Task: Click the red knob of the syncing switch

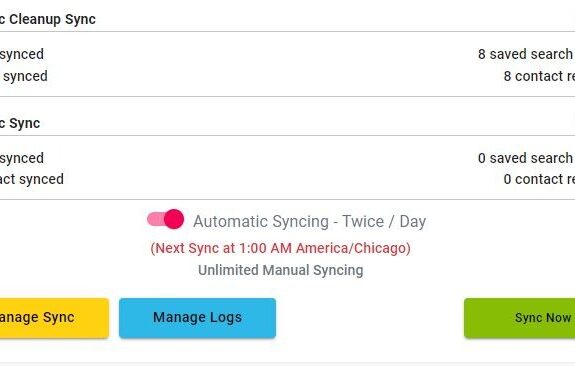Action: (174, 219)
